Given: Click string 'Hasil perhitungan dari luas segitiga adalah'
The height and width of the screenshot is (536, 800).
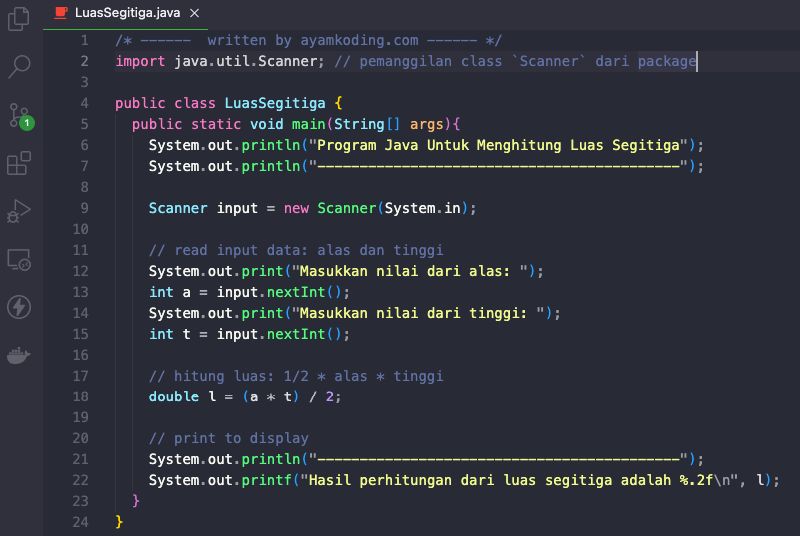Looking at the screenshot, I should (x=490, y=480).
